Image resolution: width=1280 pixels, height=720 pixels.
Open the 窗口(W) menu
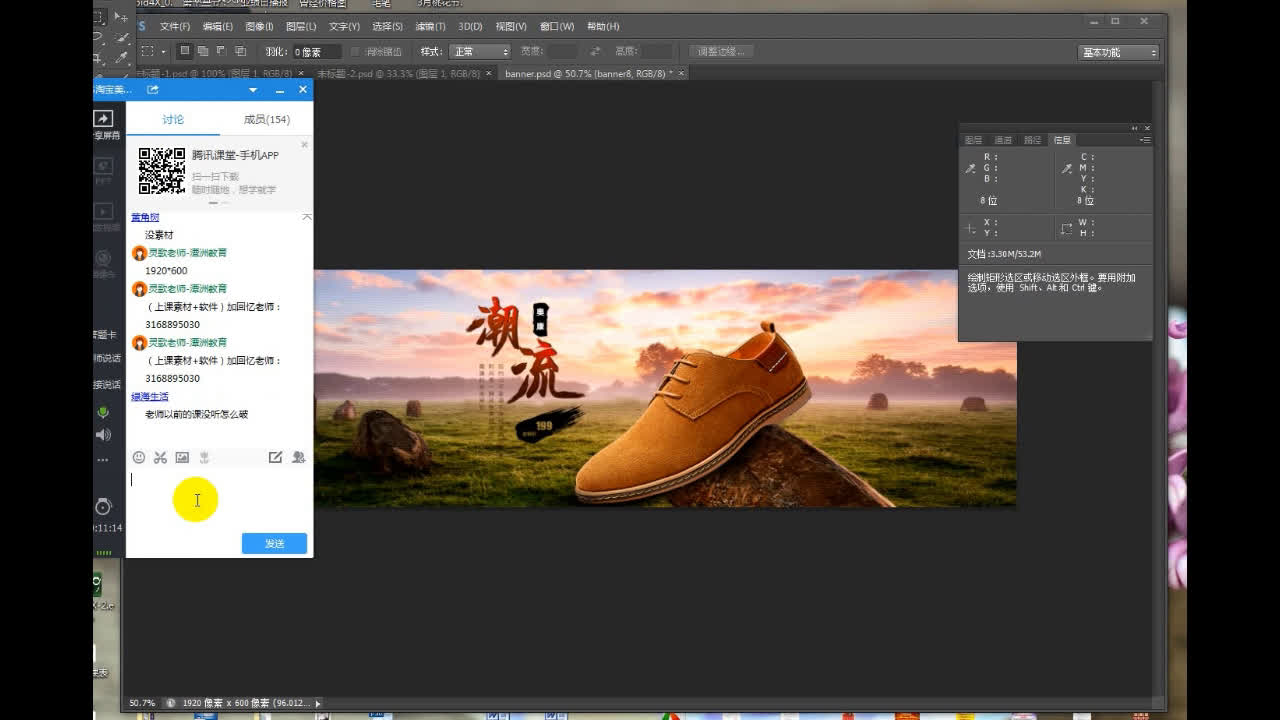coord(557,26)
